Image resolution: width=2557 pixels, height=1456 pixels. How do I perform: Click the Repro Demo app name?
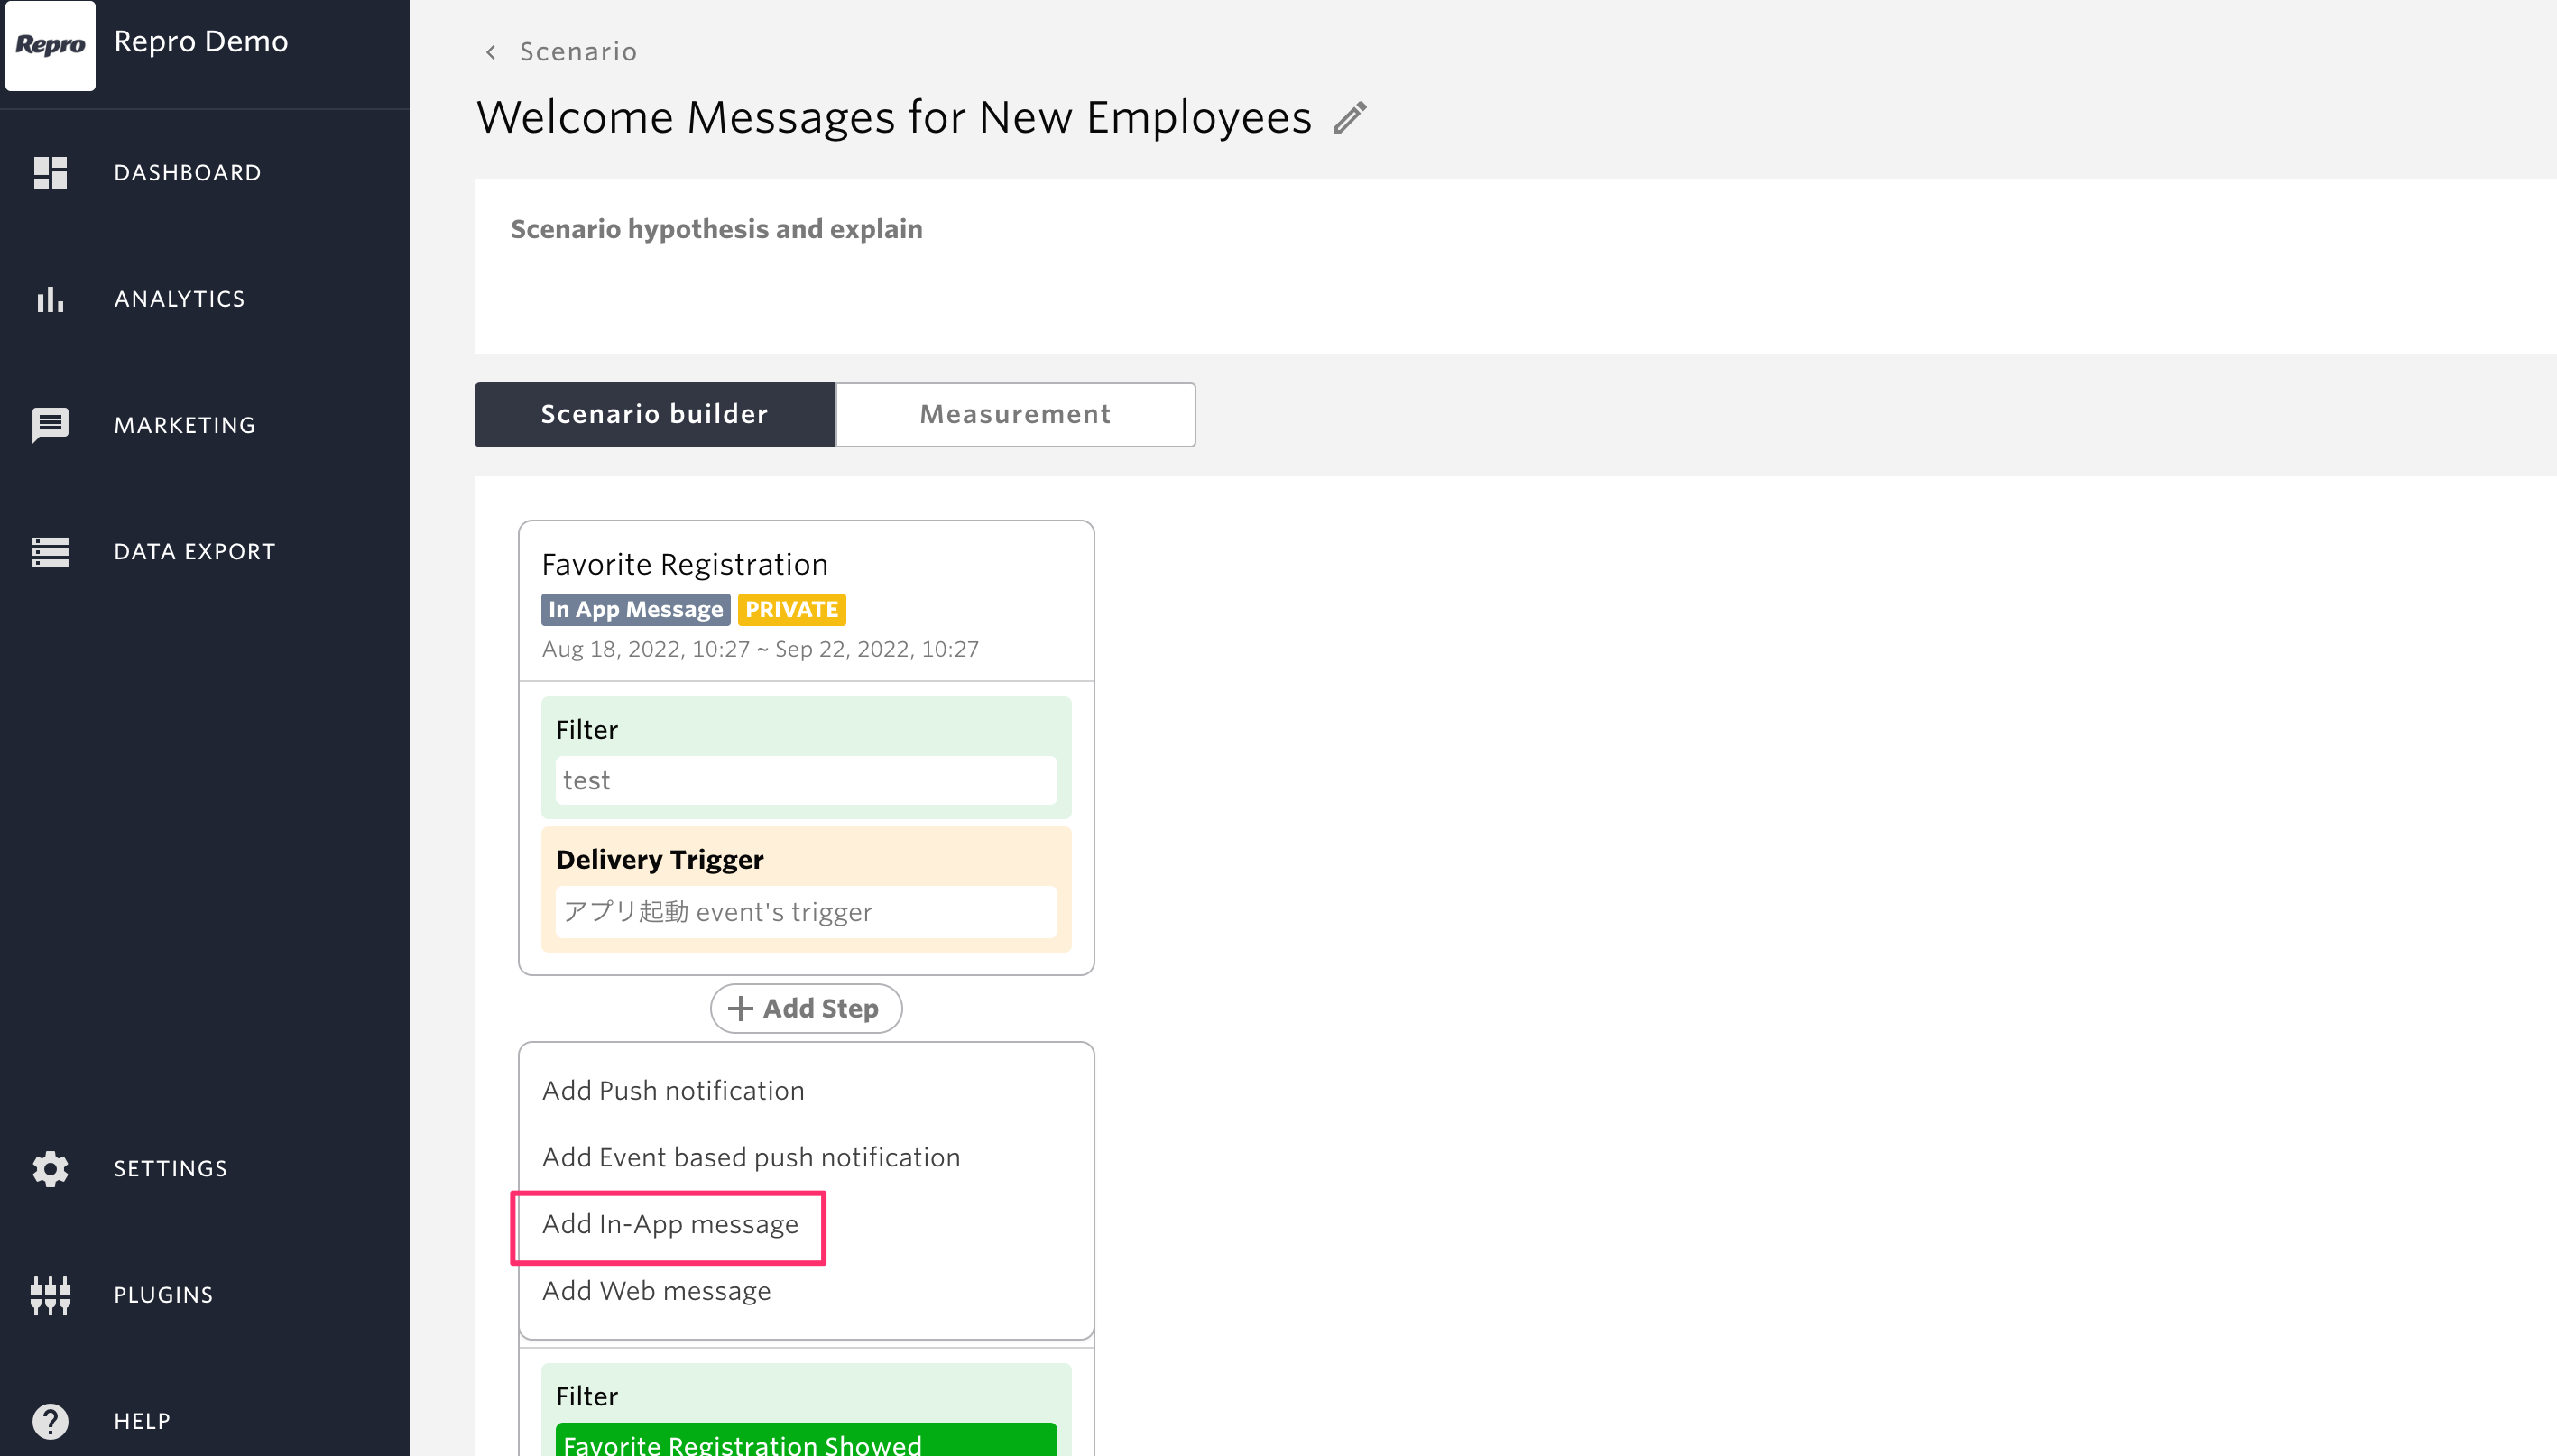[201, 41]
